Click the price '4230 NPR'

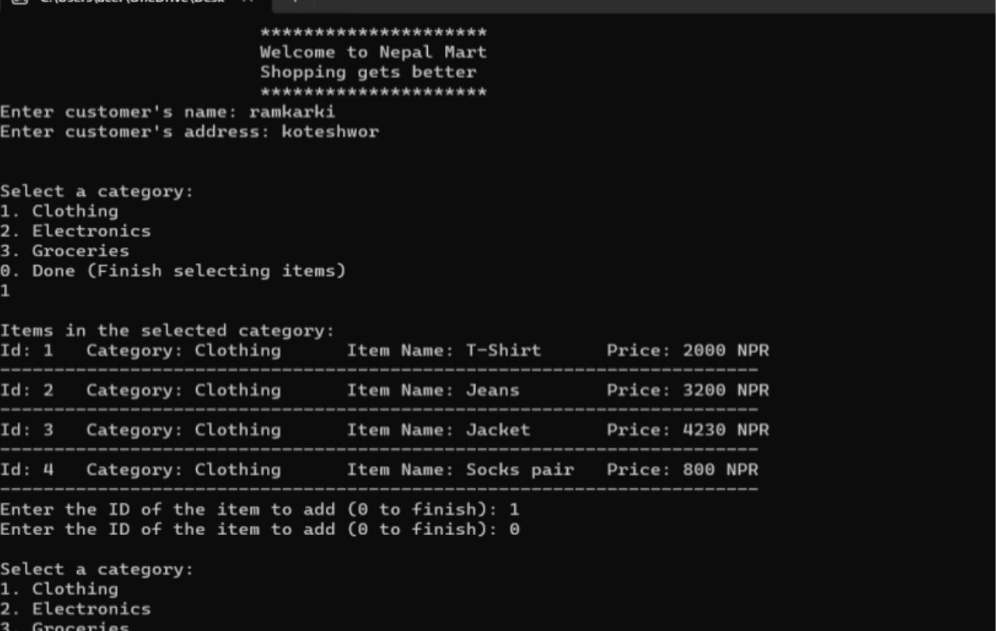(725, 430)
